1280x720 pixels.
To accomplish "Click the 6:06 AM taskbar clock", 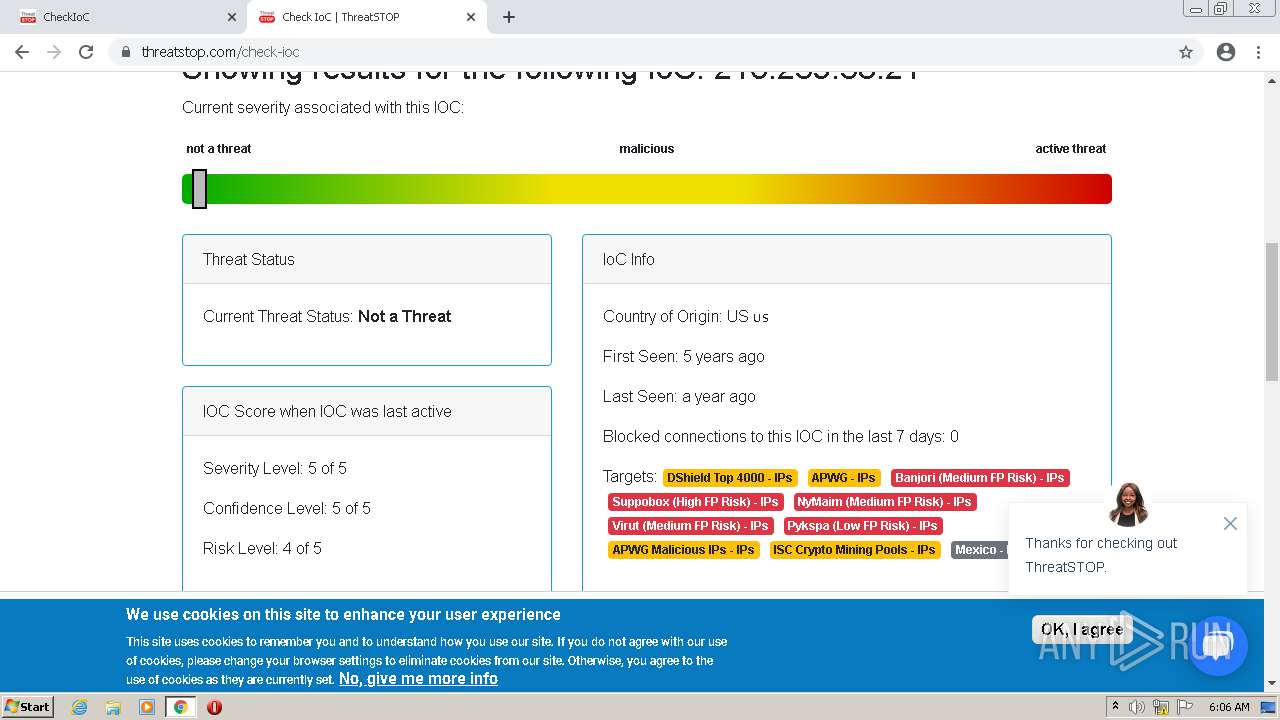I will coord(1229,707).
